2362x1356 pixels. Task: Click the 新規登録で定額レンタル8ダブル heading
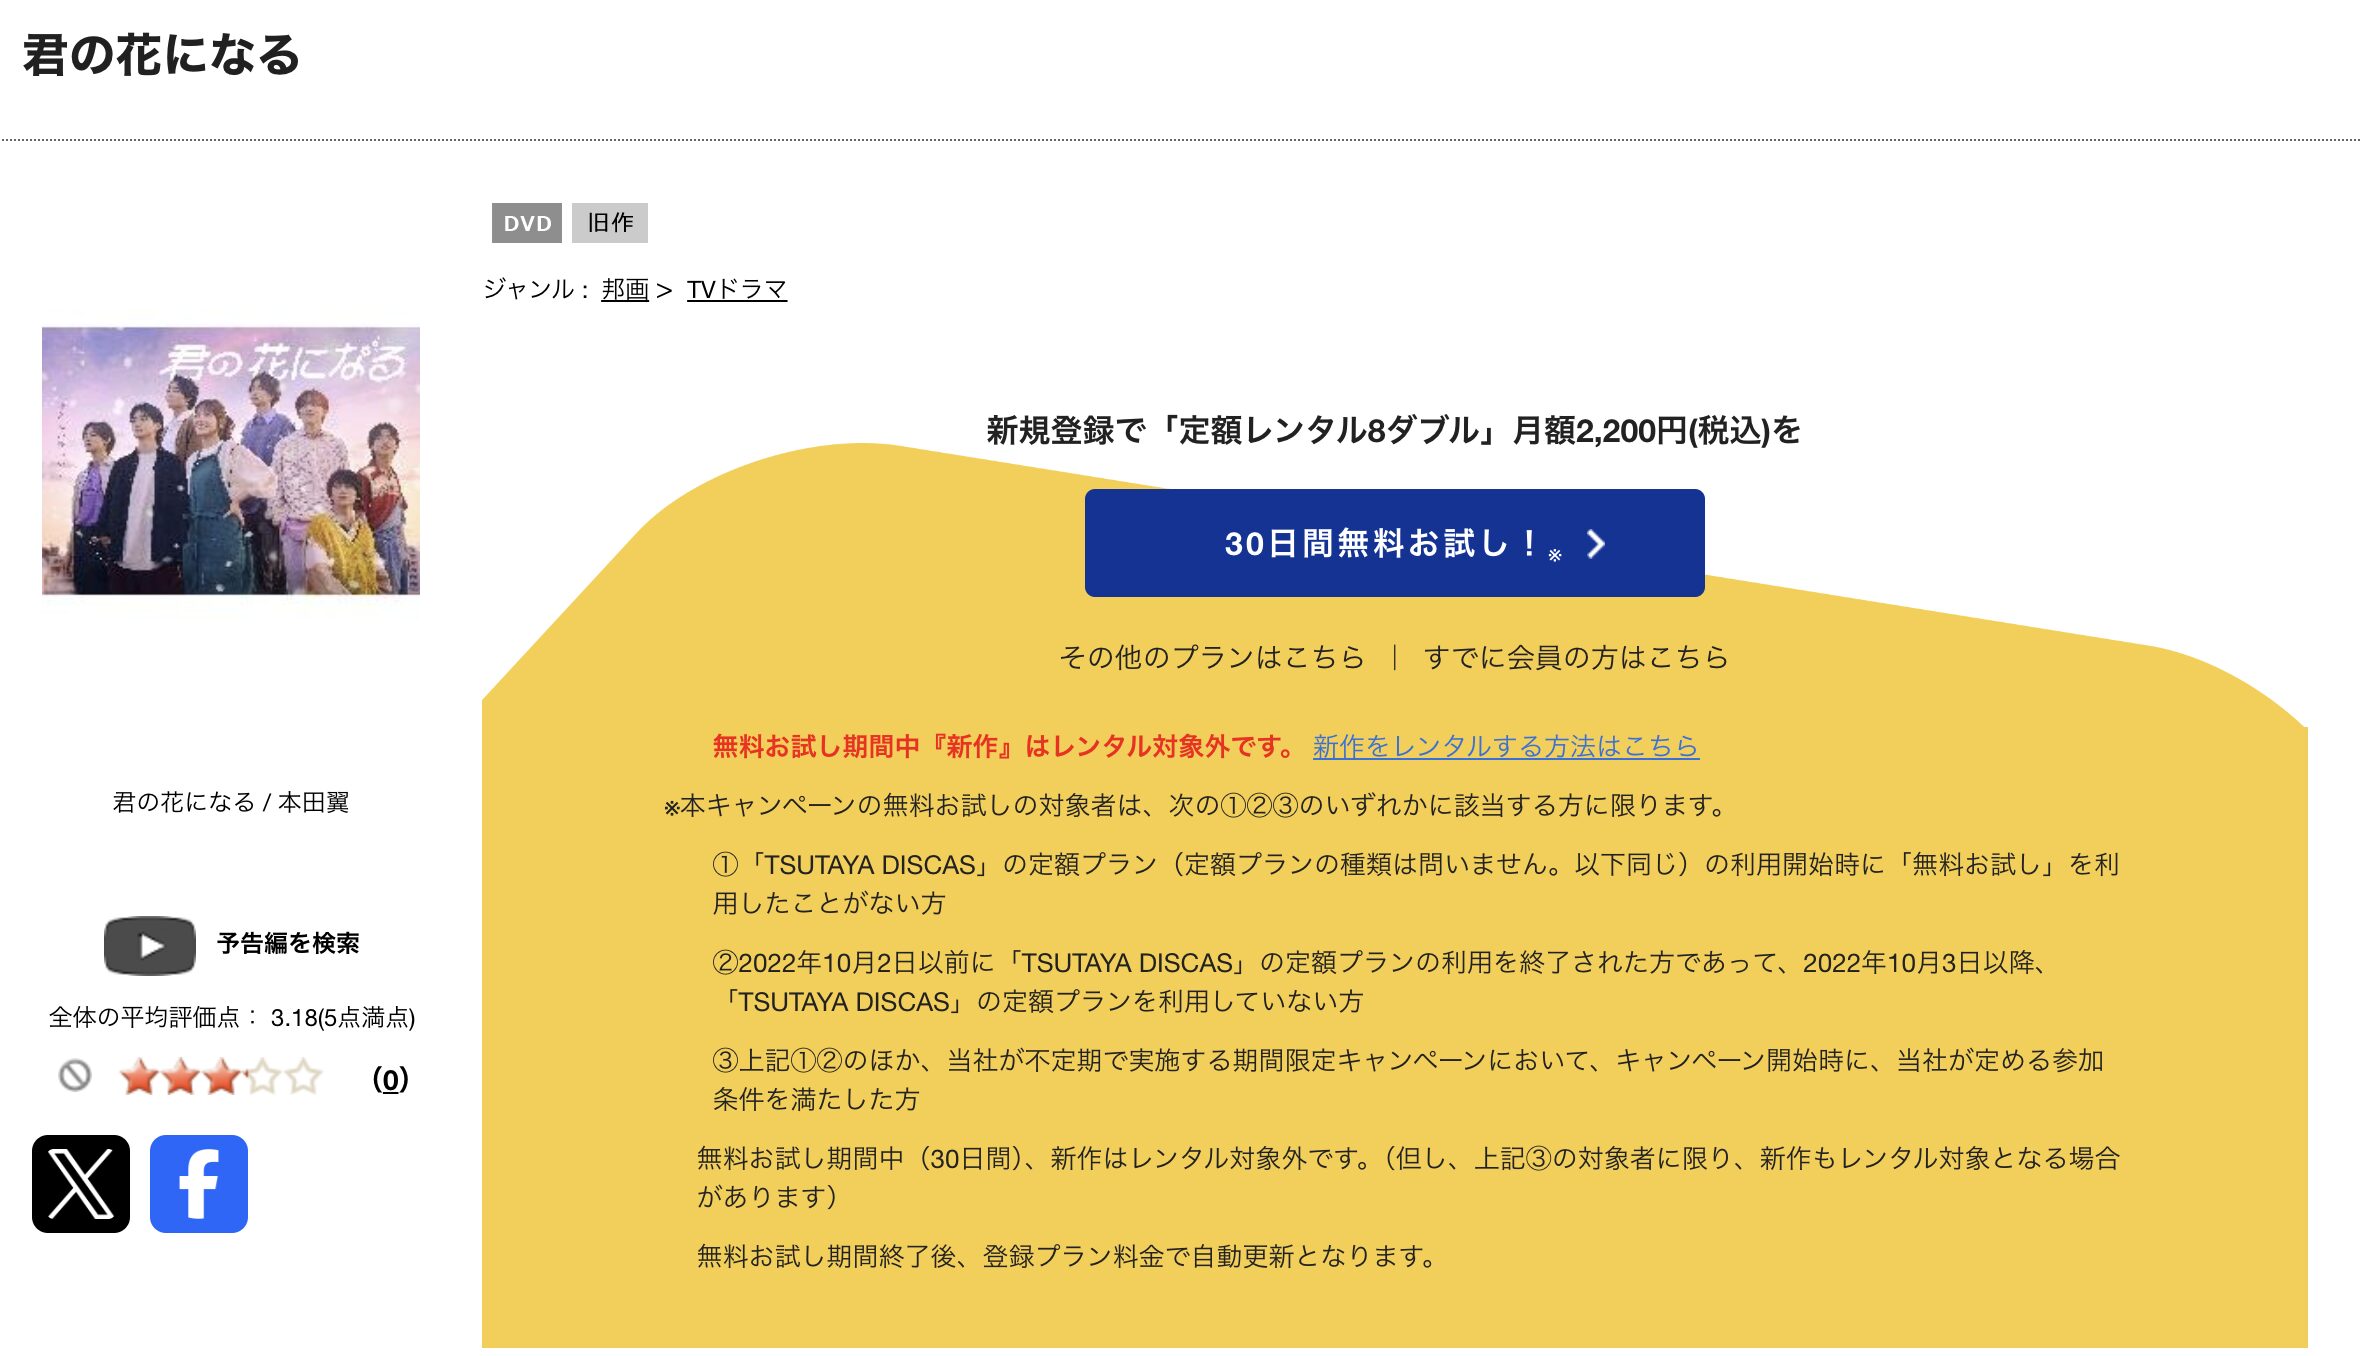pos(1394,430)
